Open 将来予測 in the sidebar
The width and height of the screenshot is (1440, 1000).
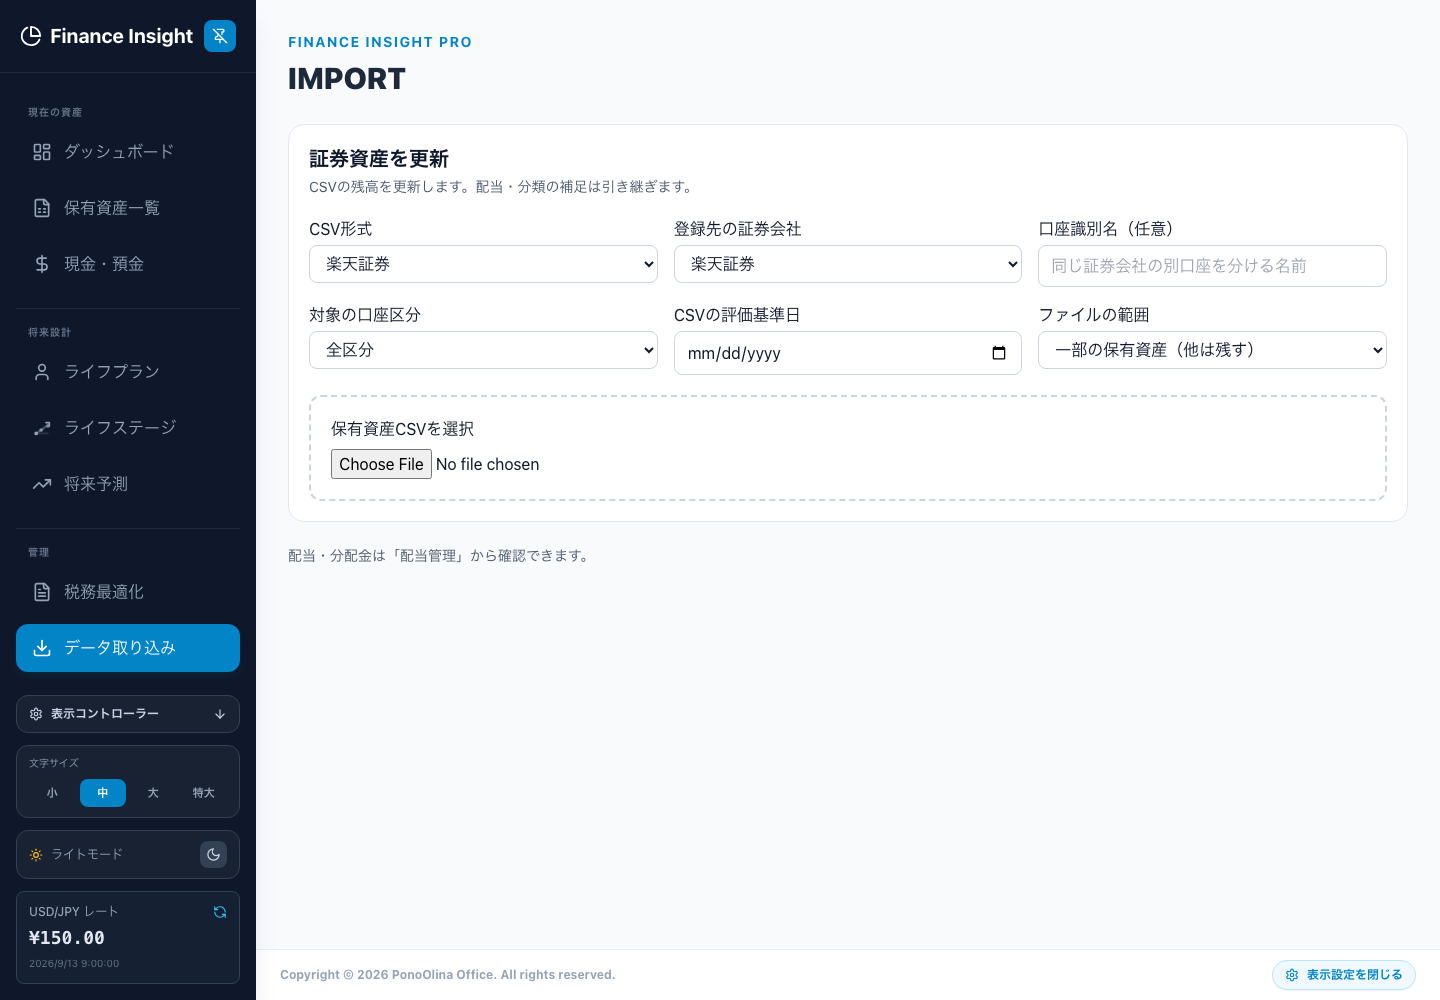pyautogui.click(x=128, y=484)
